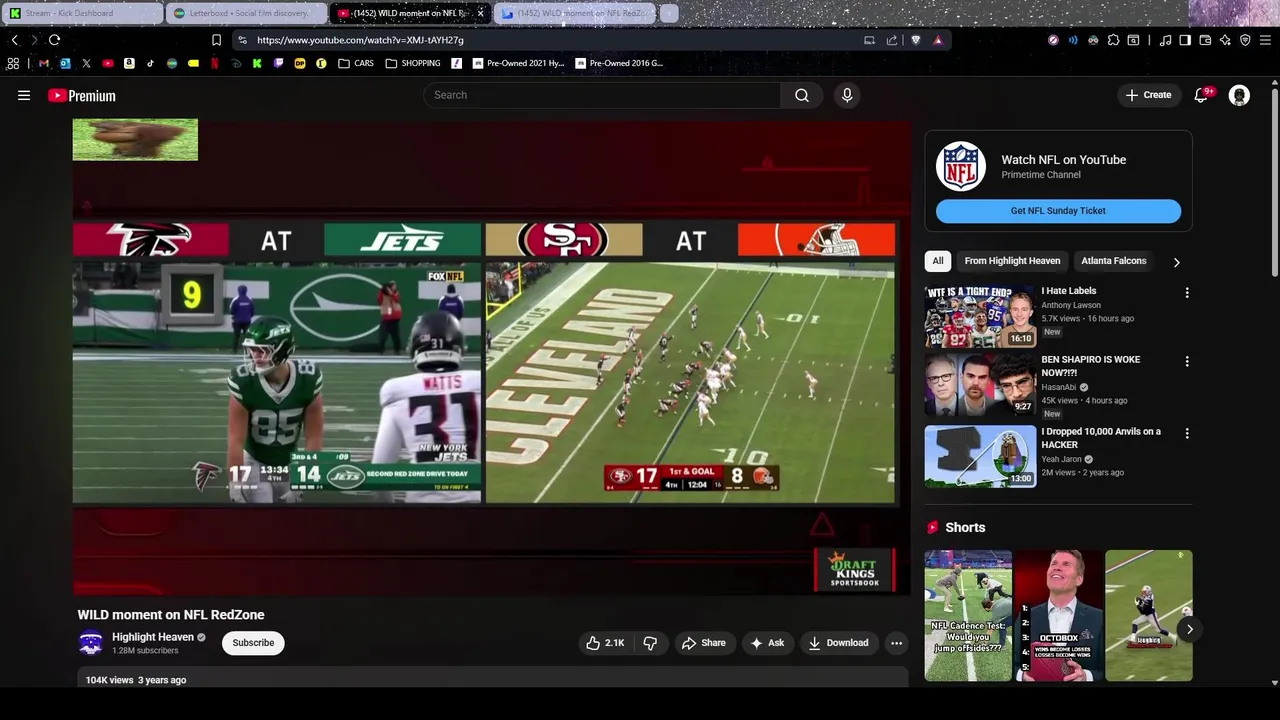
Task: Open options for 'BEN SHAPIRO IS WOKE NOW' video
Action: 1187,361
